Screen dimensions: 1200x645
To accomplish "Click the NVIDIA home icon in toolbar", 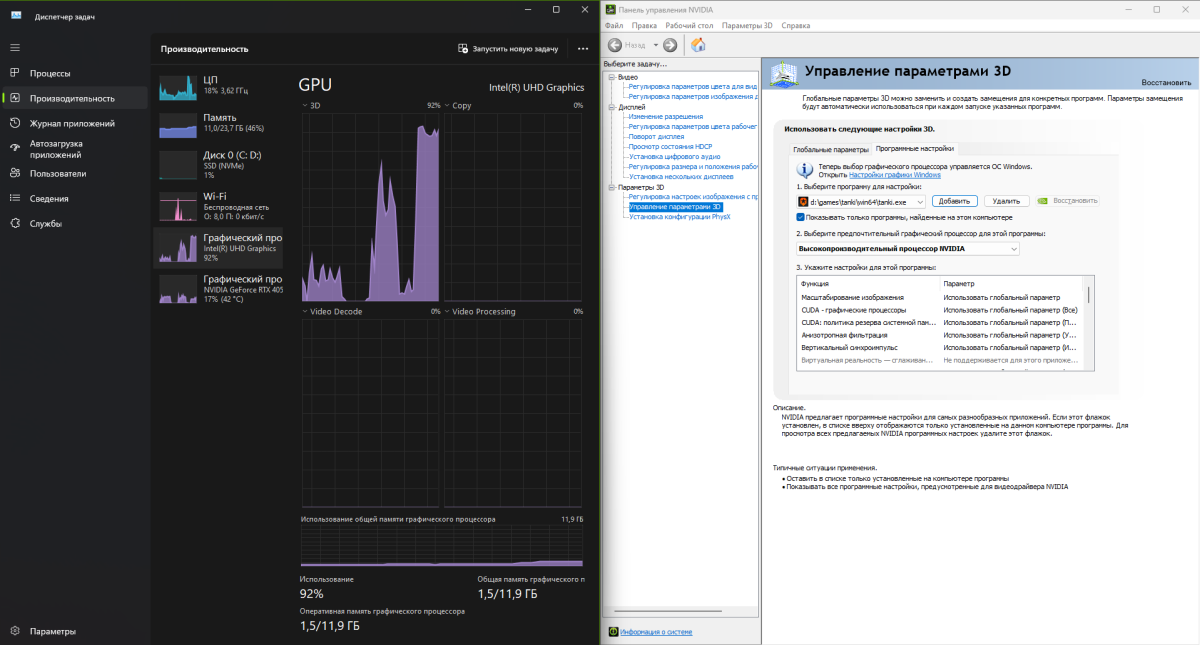I will (698, 45).
